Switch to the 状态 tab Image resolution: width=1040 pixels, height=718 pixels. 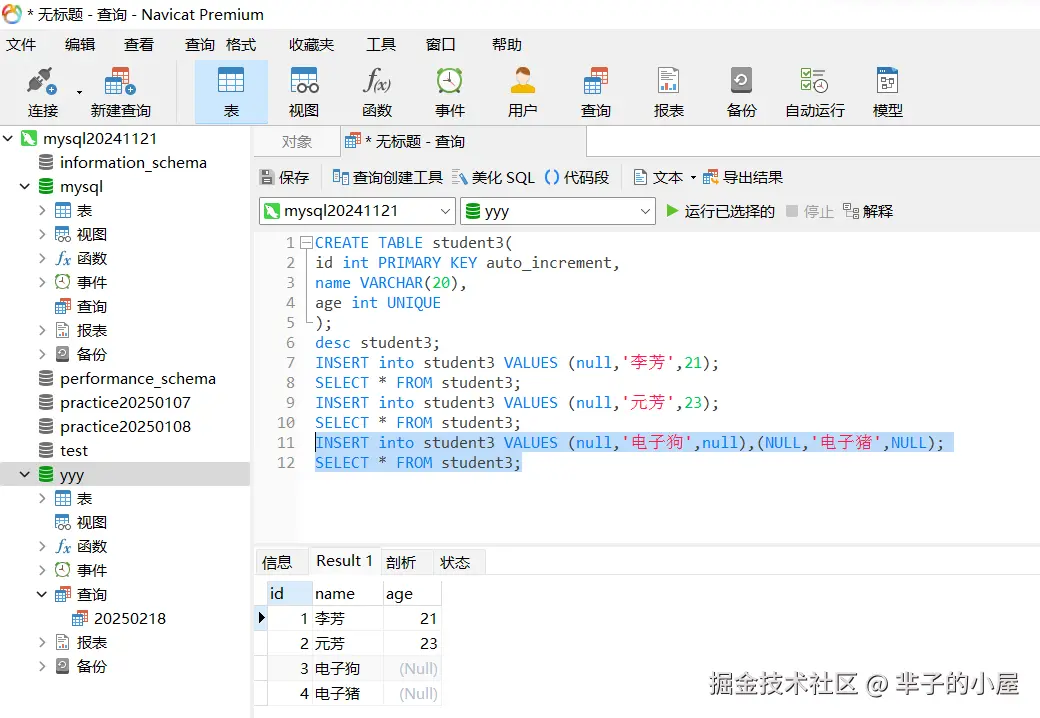click(455, 562)
